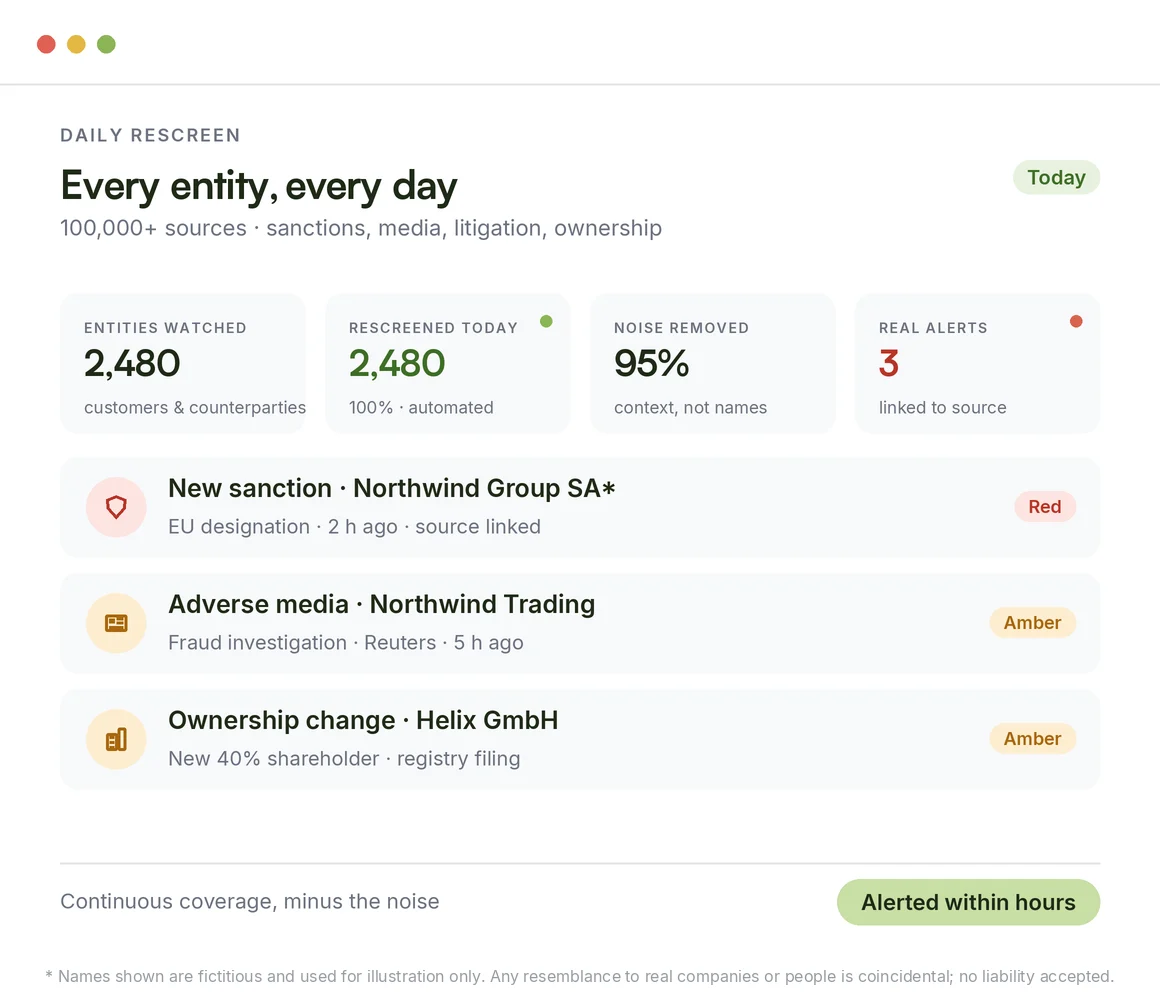Screen dimensions: 1160x1000
Task: Click the 'Every entity, every day' heading
Action: tap(259, 186)
